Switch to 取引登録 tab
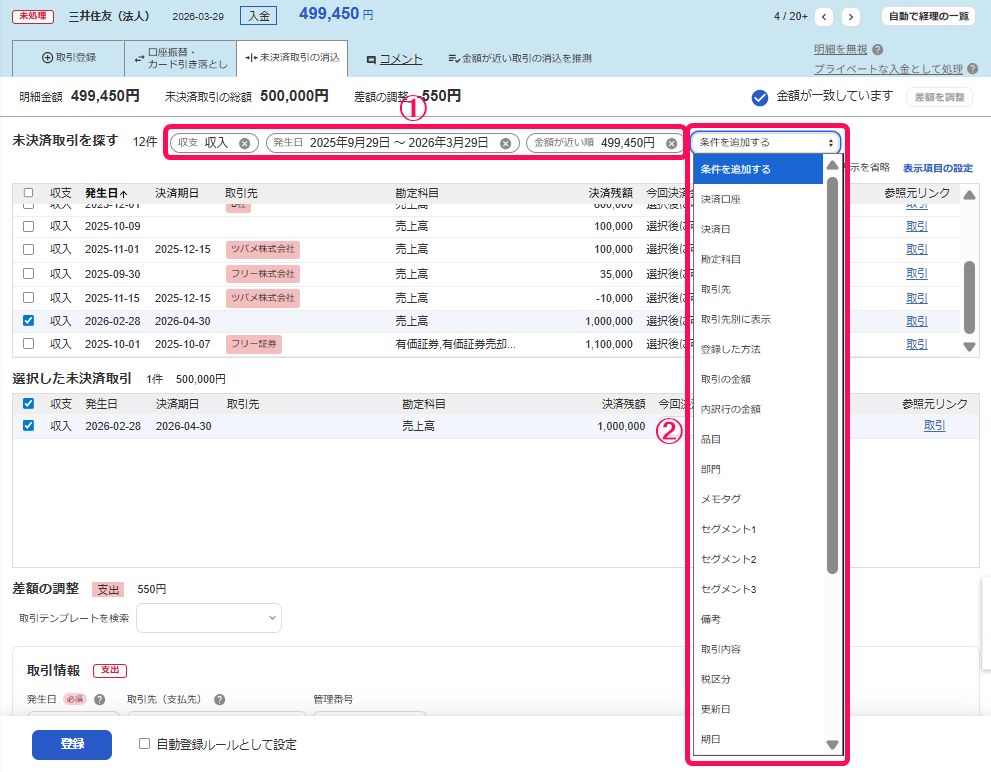The image size is (991, 772). [68, 58]
